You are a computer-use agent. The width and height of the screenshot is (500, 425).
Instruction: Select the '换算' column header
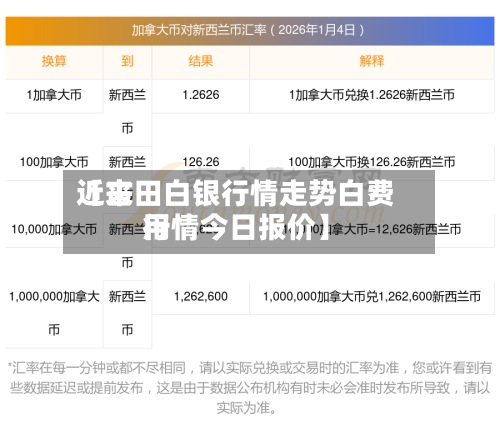54,61
